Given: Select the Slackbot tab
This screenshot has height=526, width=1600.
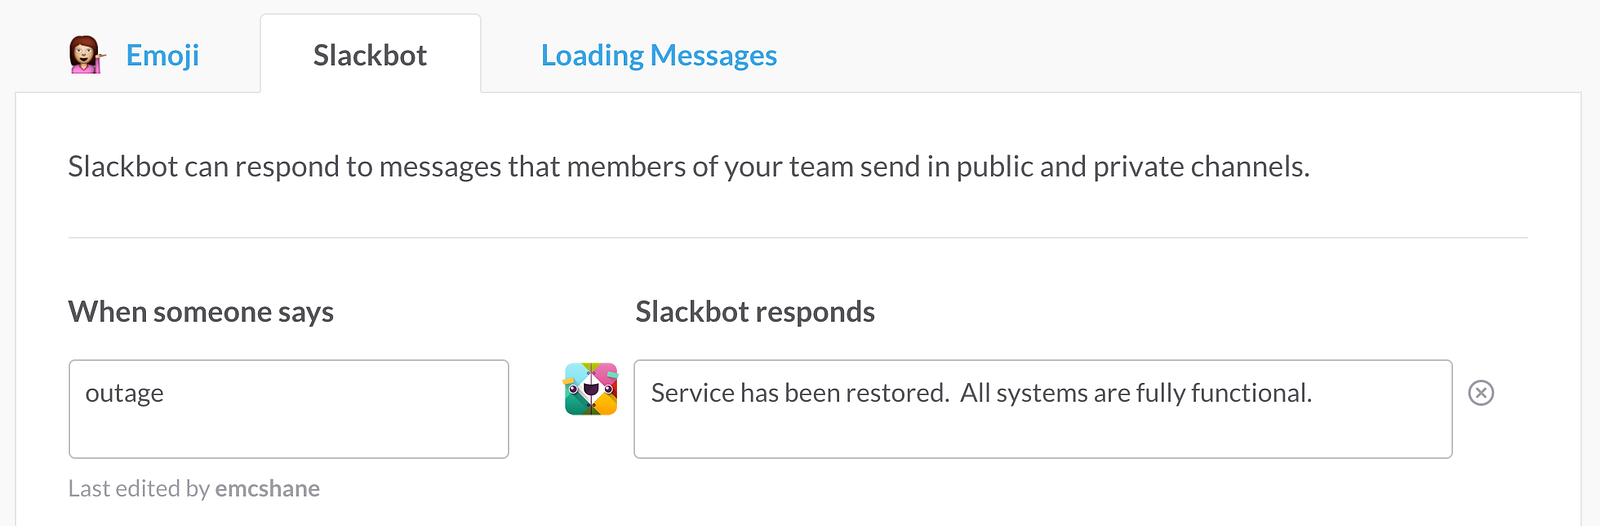Looking at the screenshot, I should click(x=370, y=55).
